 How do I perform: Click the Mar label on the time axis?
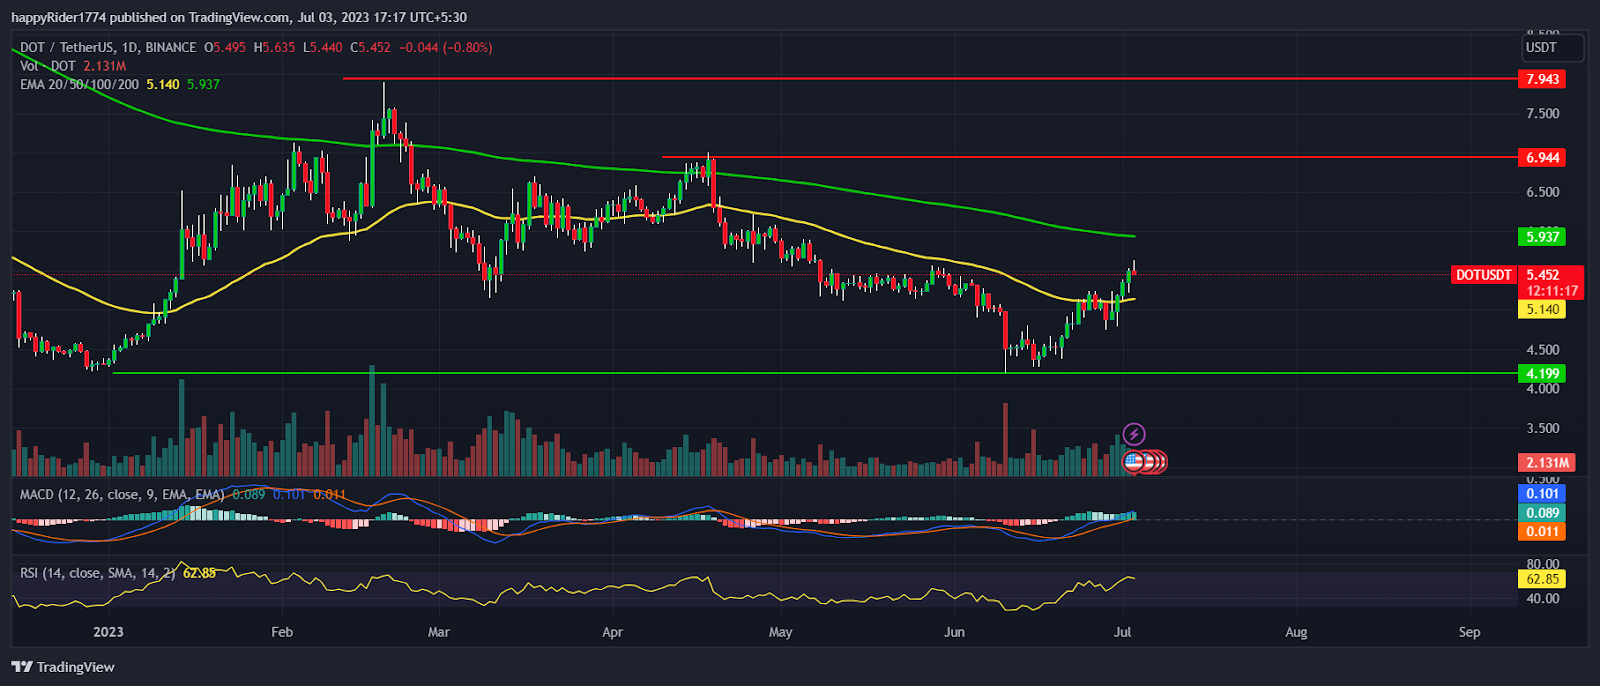438,632
